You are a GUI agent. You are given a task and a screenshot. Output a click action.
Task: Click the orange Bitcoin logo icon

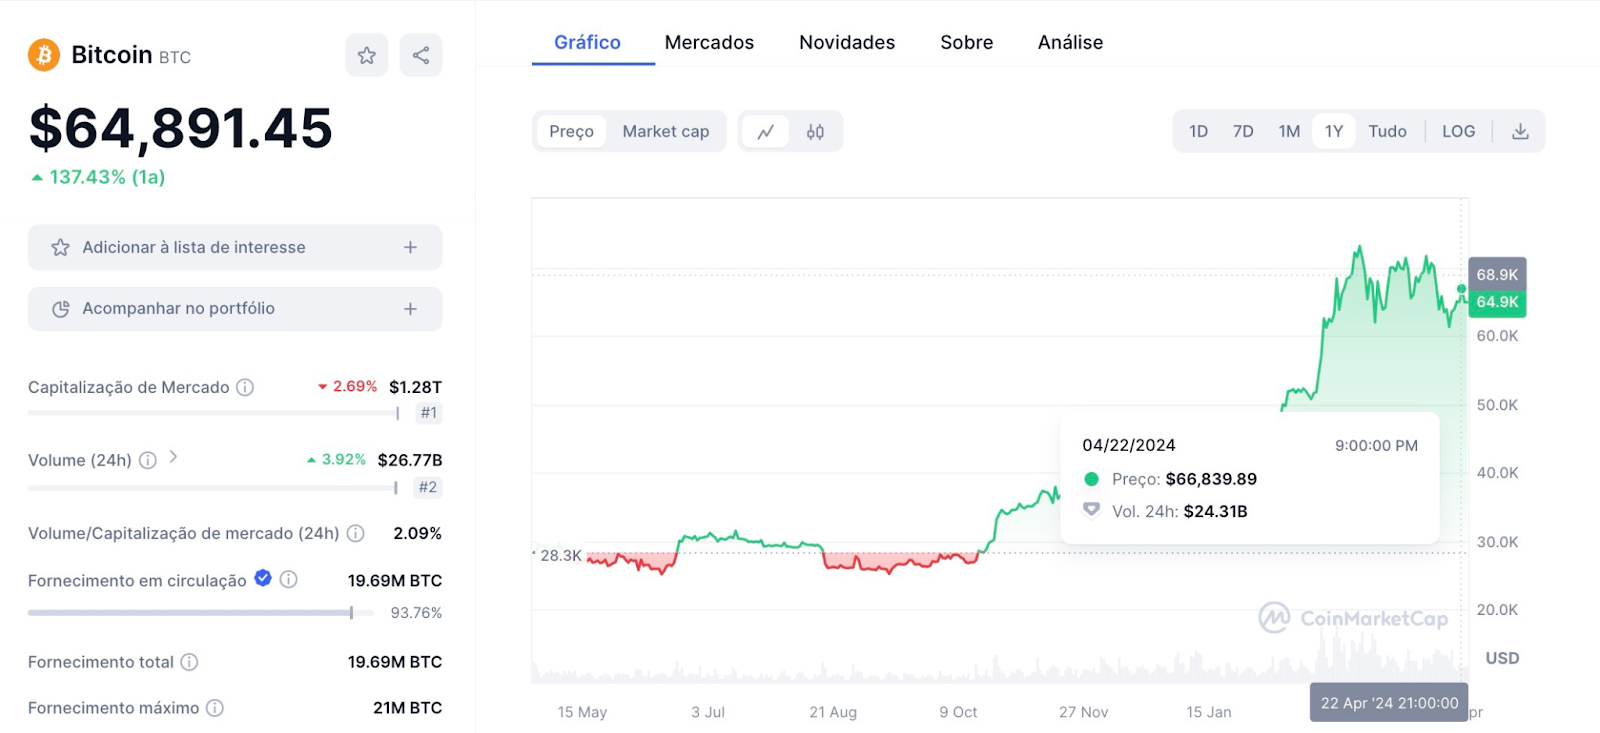click(x=44, y=55)
